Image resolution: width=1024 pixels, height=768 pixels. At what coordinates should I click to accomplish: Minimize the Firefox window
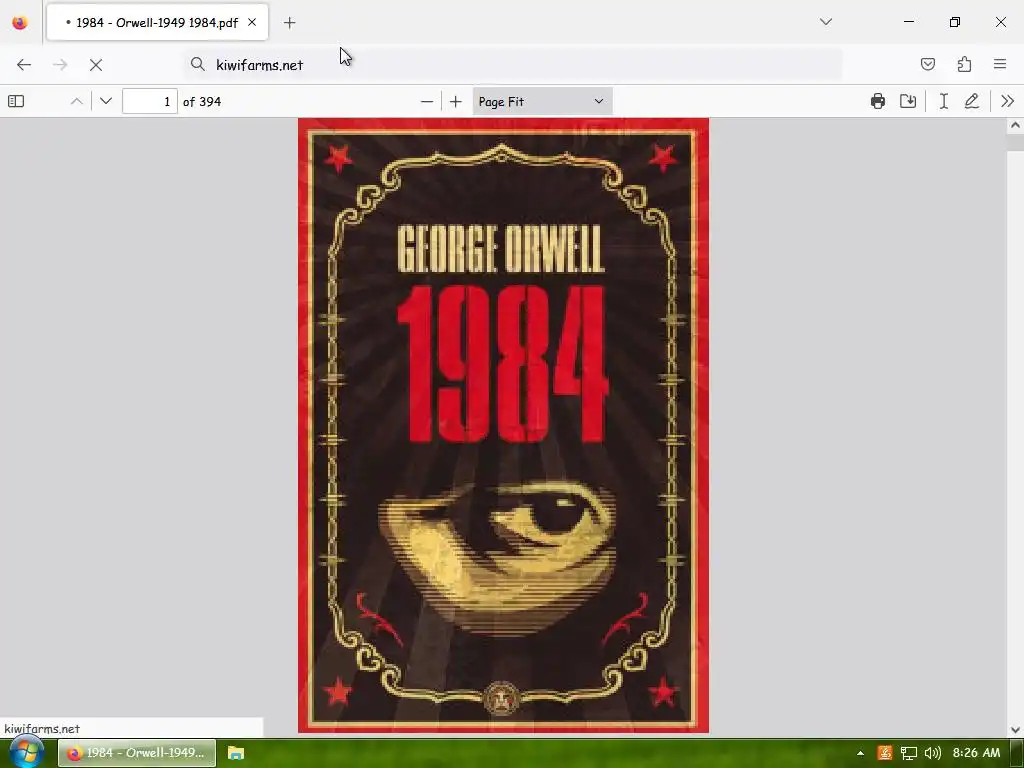[x=909, y=22]
